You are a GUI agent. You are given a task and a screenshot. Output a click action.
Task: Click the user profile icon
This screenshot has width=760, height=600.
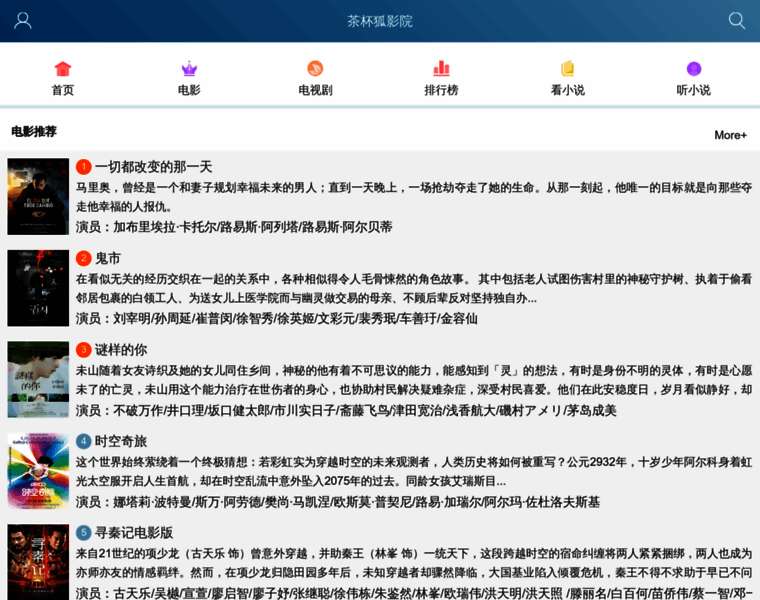click(23, 21)
